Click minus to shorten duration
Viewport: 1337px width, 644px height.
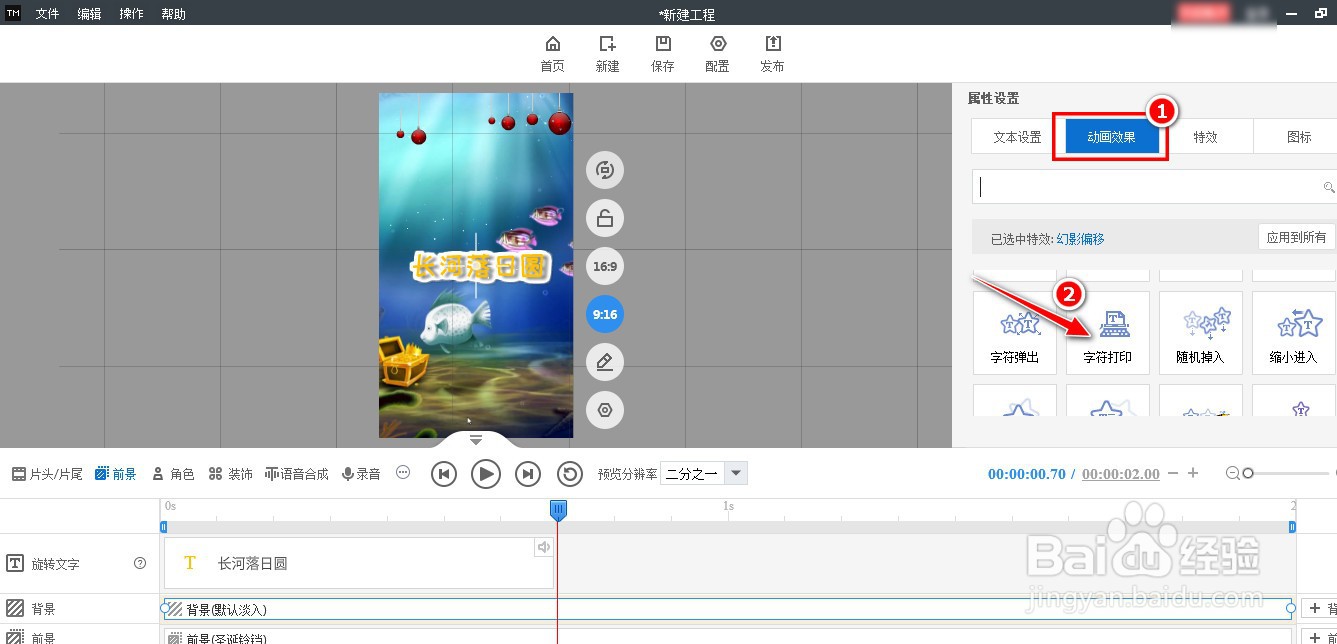[x=1173, y=473]
